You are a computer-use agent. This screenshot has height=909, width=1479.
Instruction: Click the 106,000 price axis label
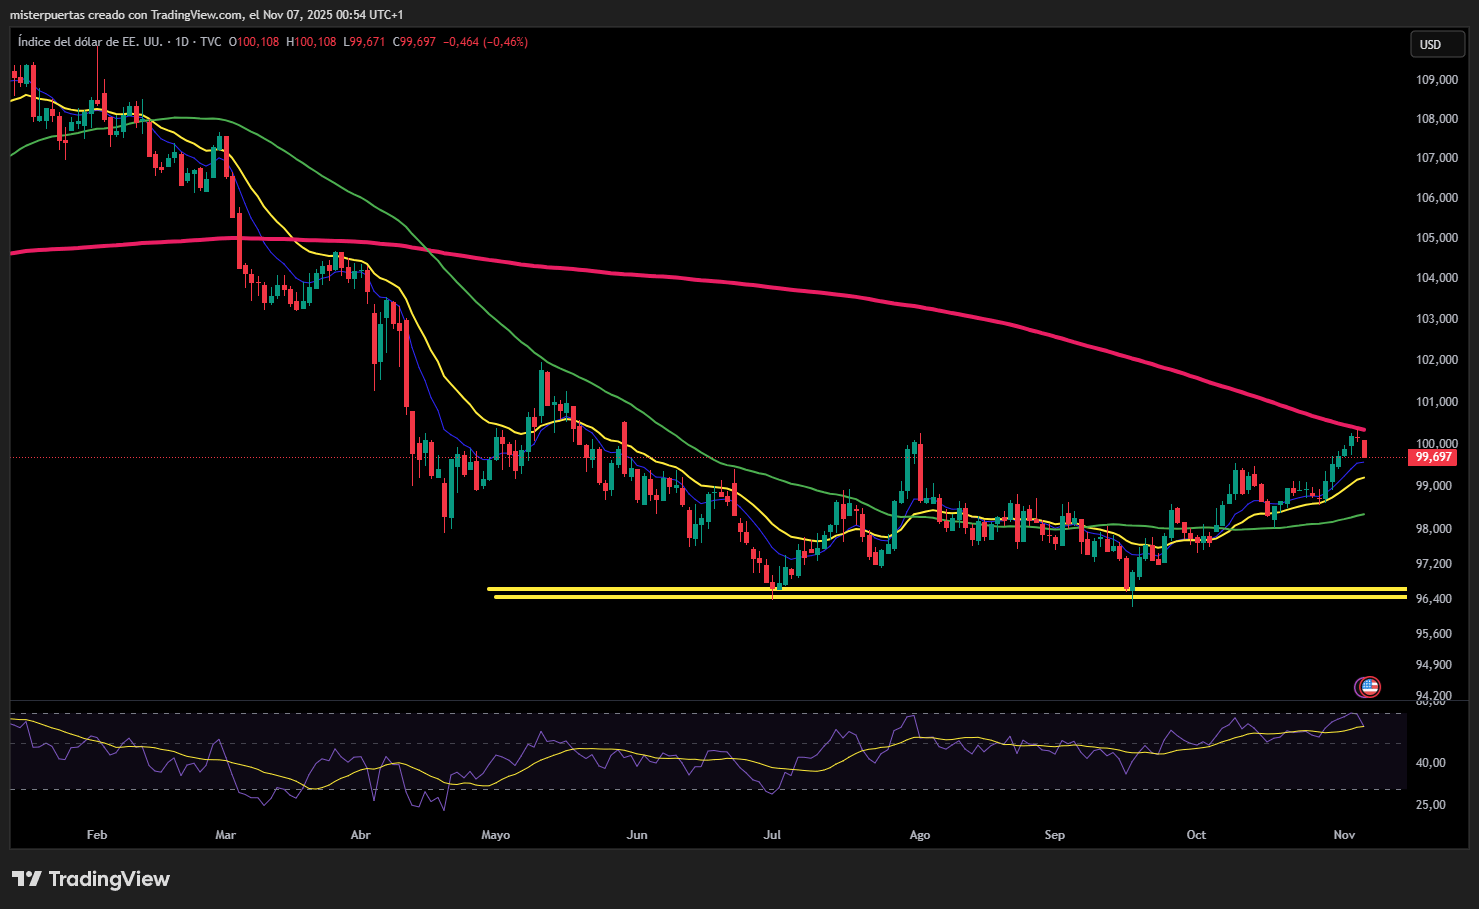click(1437, 198)
